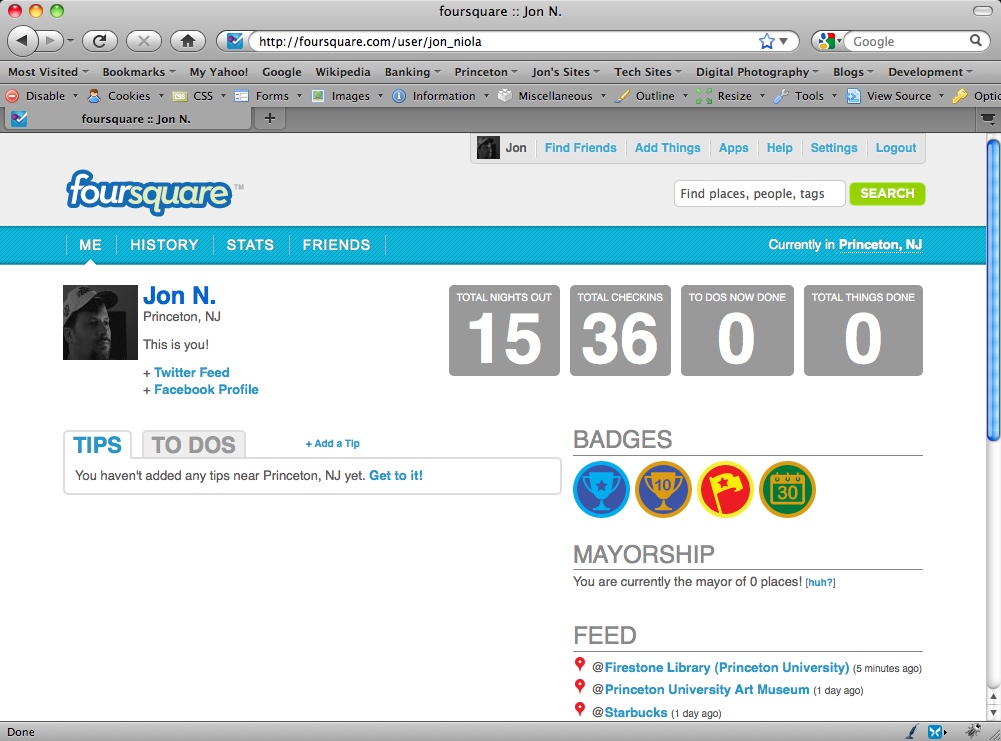Click the green 30 calendar badge
The height and width of the screenshot is (741, 1001).
coord(787,490)
